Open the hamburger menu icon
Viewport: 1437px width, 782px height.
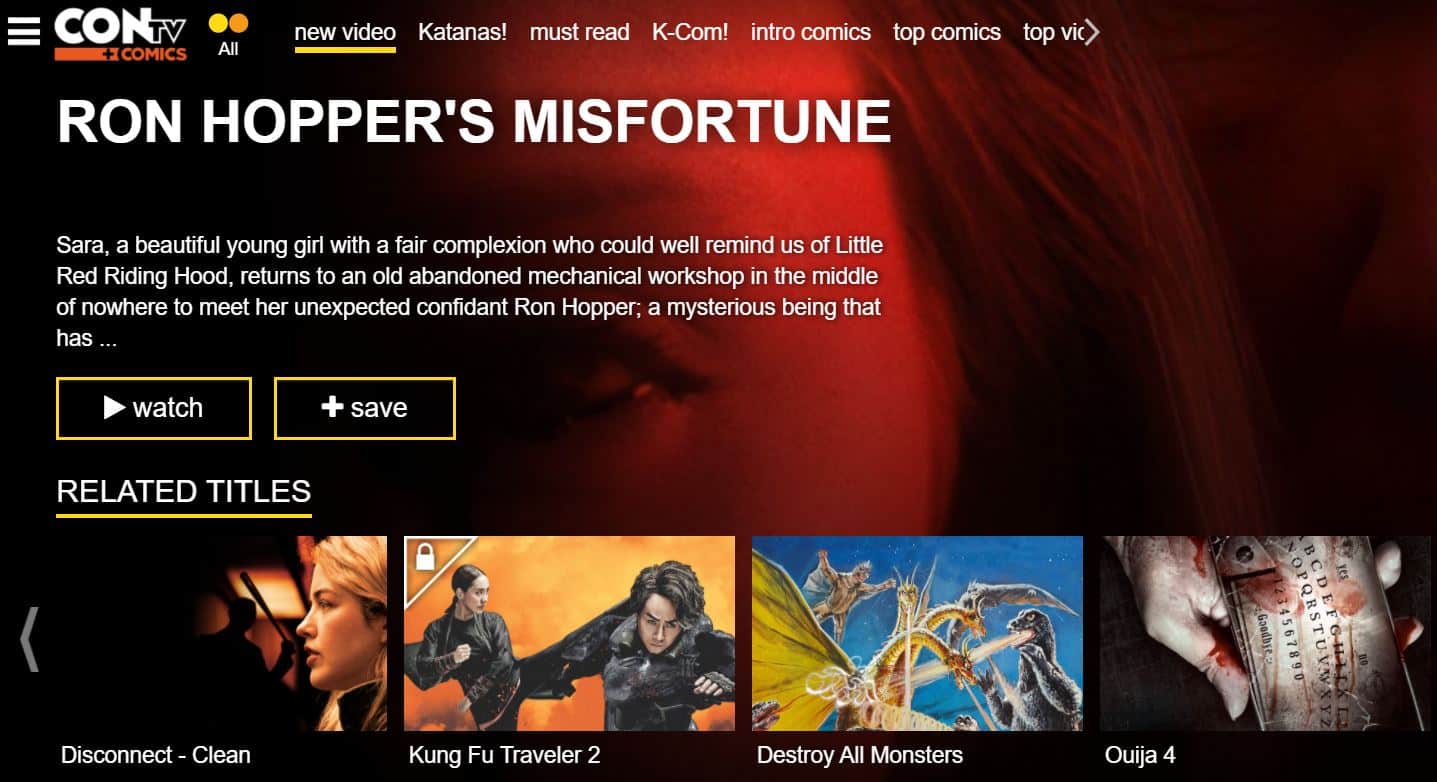click(24, 31)
